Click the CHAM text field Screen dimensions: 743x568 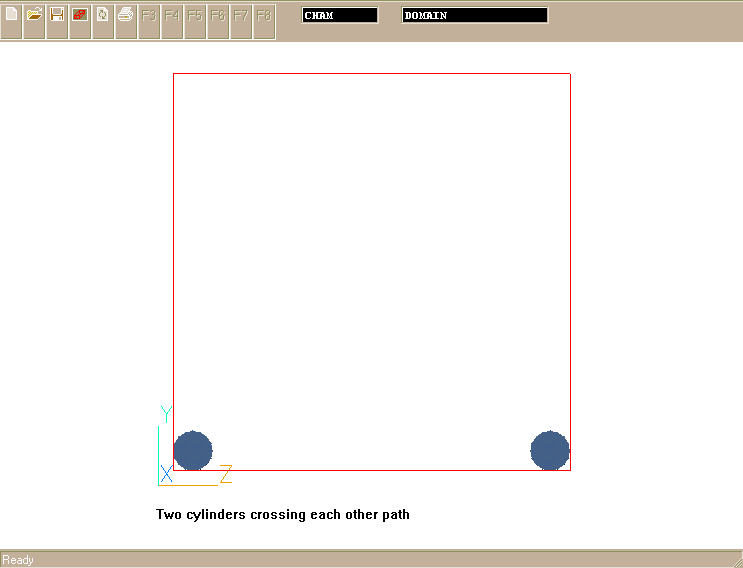340,15
